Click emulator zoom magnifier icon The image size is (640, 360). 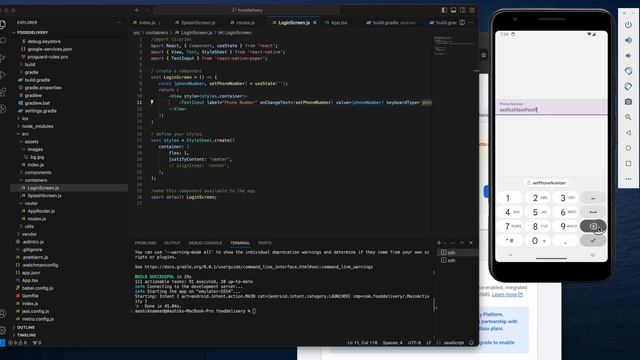[628, 117]
